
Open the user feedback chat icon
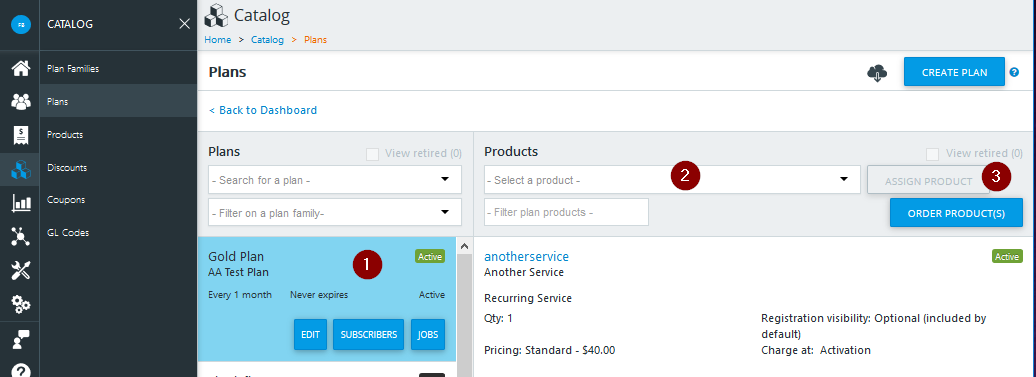tap(21, 338)
